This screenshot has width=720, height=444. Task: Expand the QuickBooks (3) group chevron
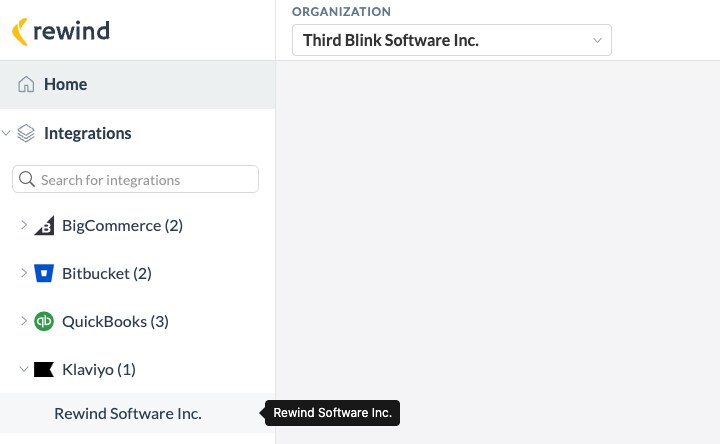(x=24, y=321)
